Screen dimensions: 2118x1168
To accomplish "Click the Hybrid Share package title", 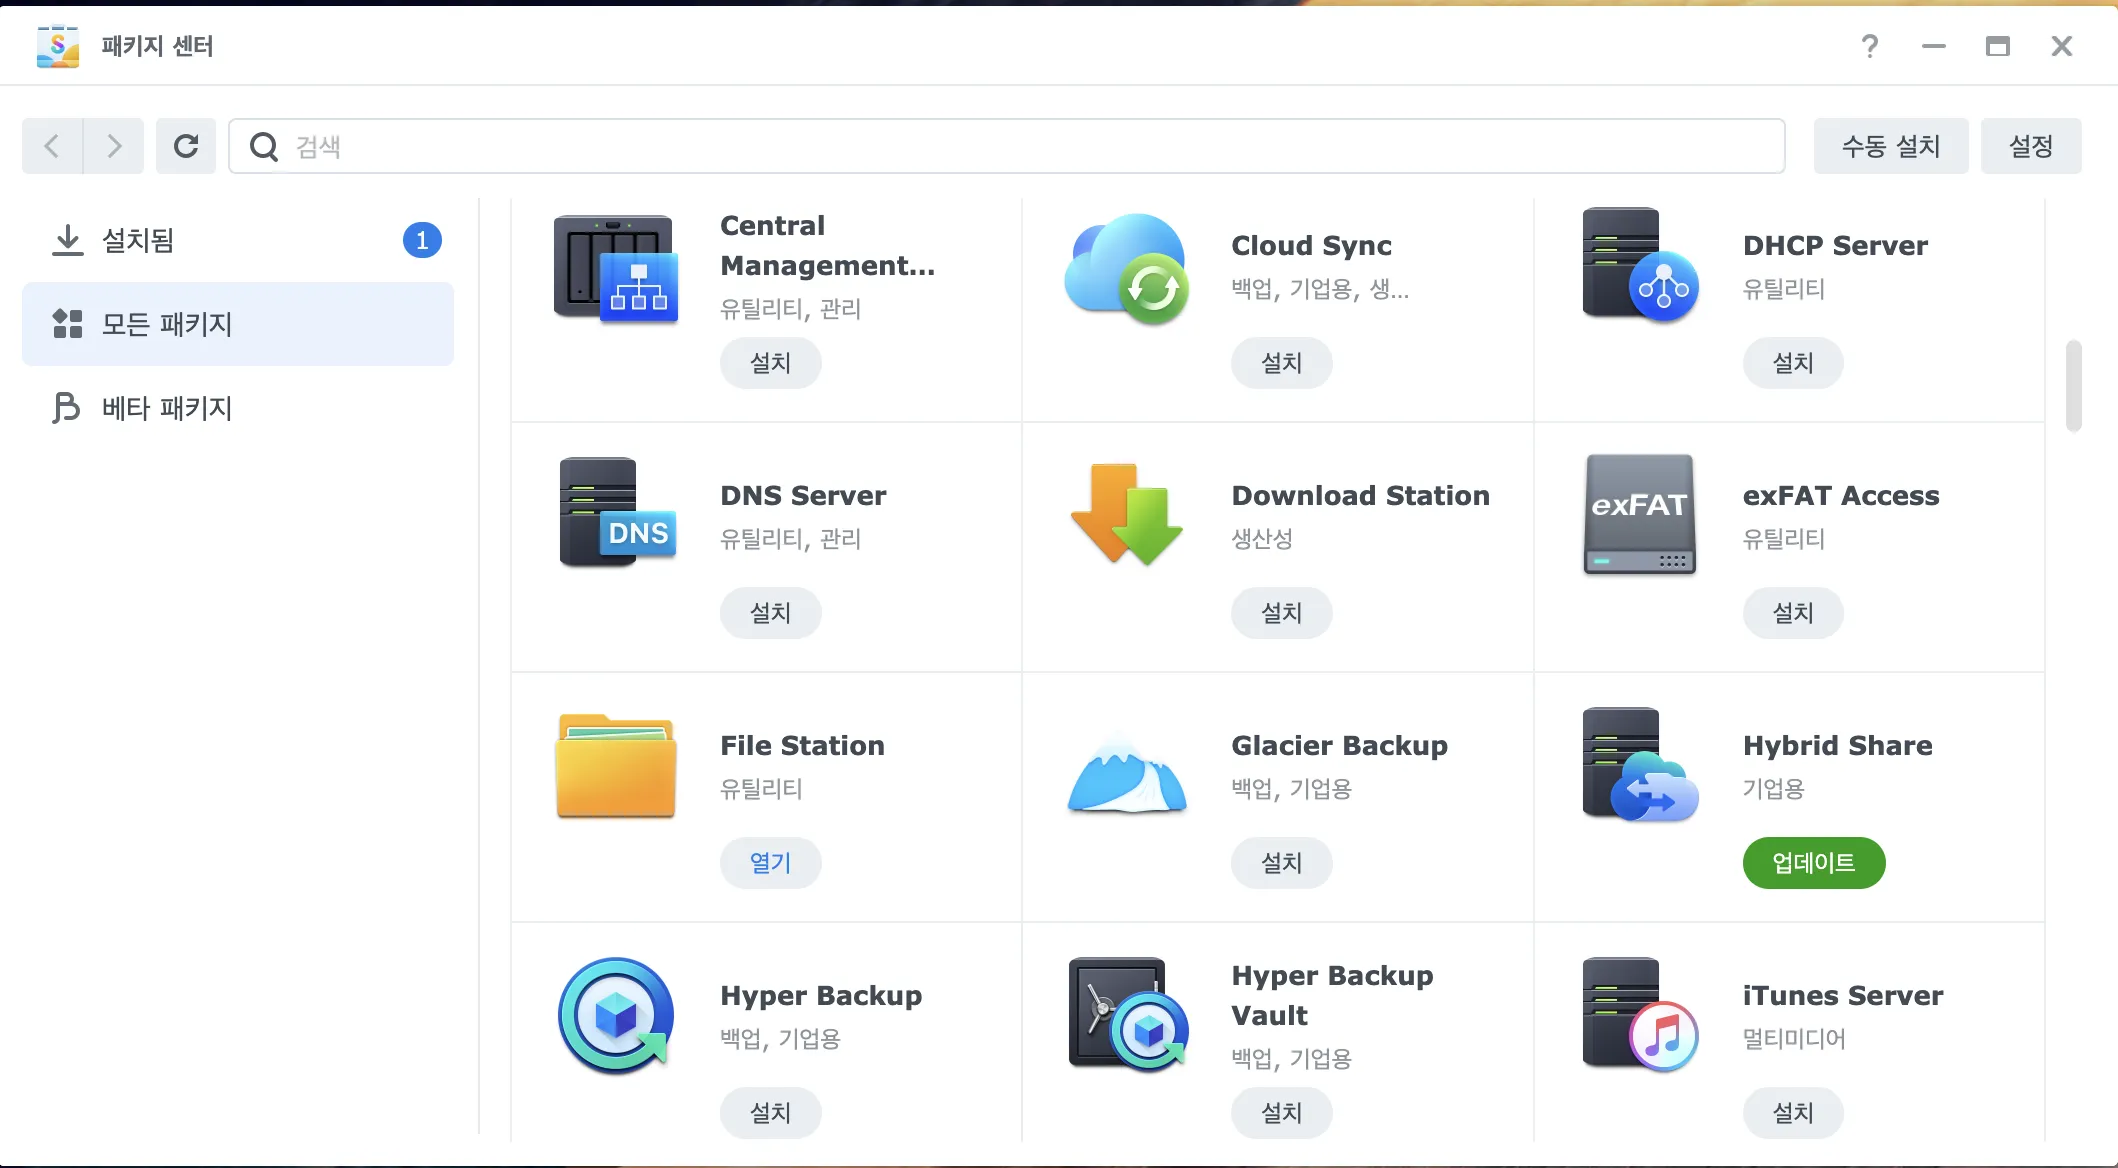I will (1837, 746).
